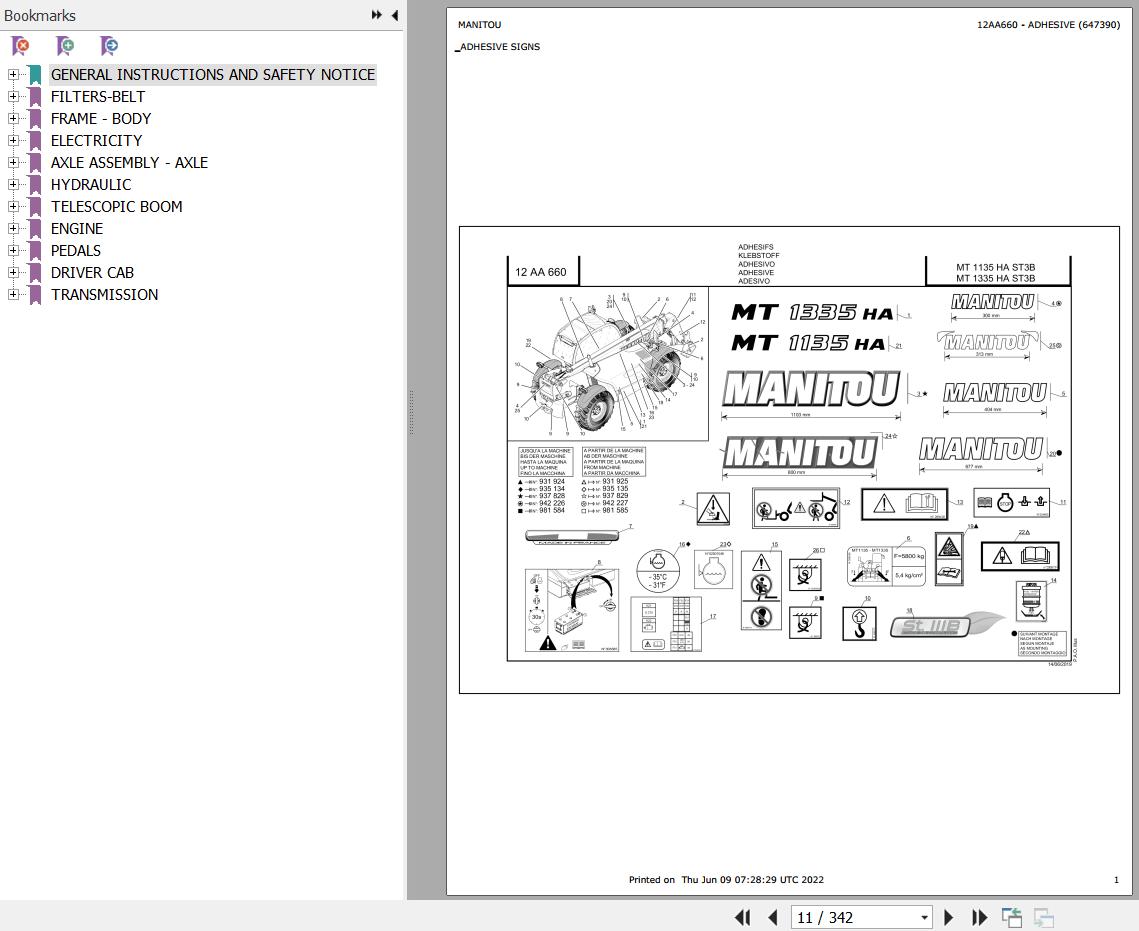
Task: Jump to the first page
Action: click(x=742, y=917)
